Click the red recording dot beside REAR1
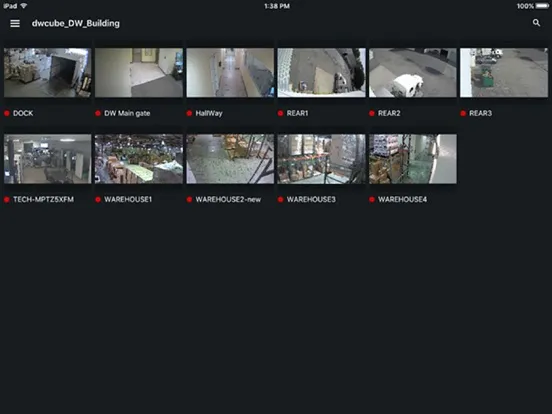The width and height of the screenshot is (552, 414). (x=280, y=113)
